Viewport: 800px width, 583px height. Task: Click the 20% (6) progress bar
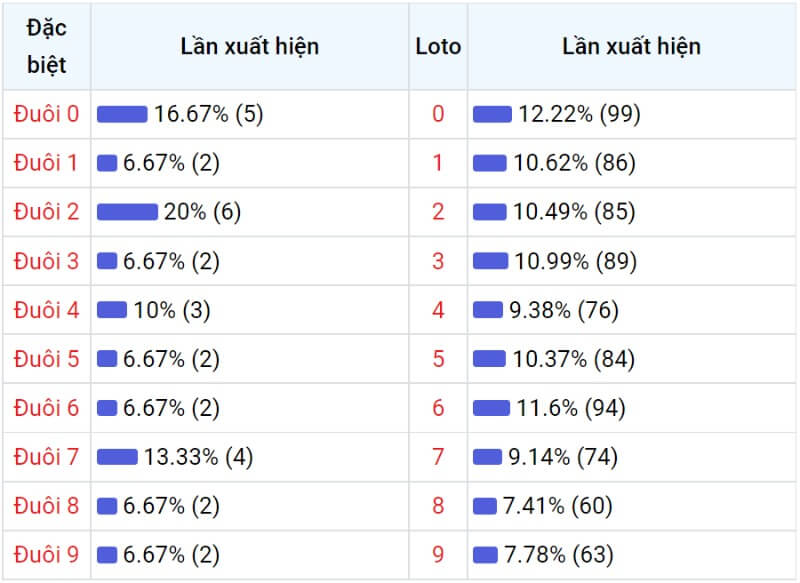coord(128,212)
